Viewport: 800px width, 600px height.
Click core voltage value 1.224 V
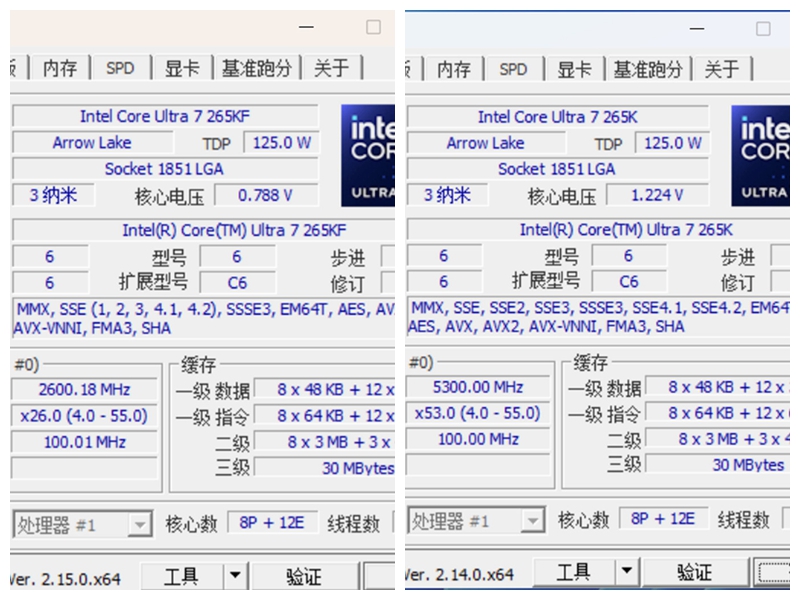(657, 195)
